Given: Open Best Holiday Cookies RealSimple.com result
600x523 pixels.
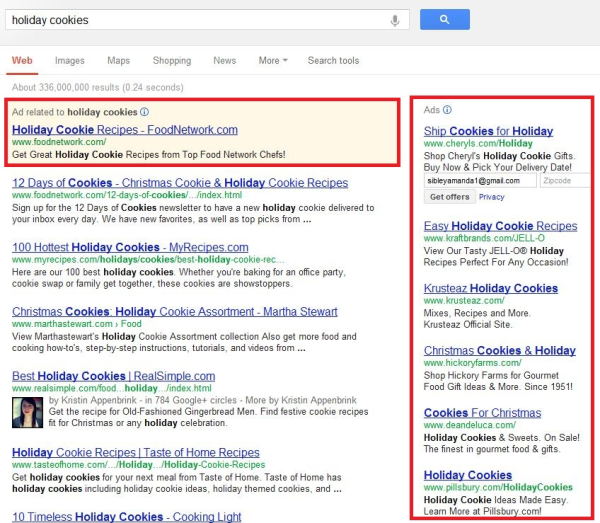Looking at the screenshot, I should (113, 376).
